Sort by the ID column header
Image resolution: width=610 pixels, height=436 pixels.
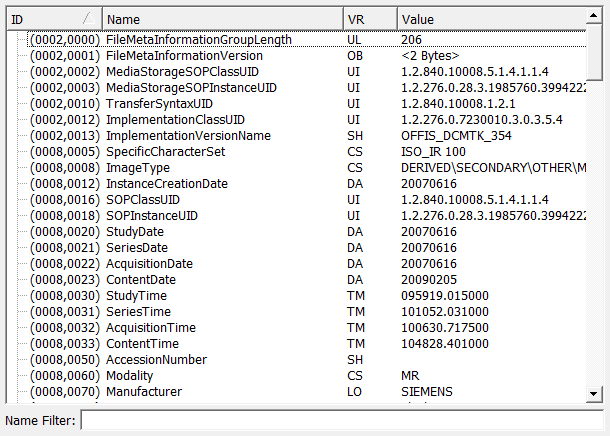point(40,19)
